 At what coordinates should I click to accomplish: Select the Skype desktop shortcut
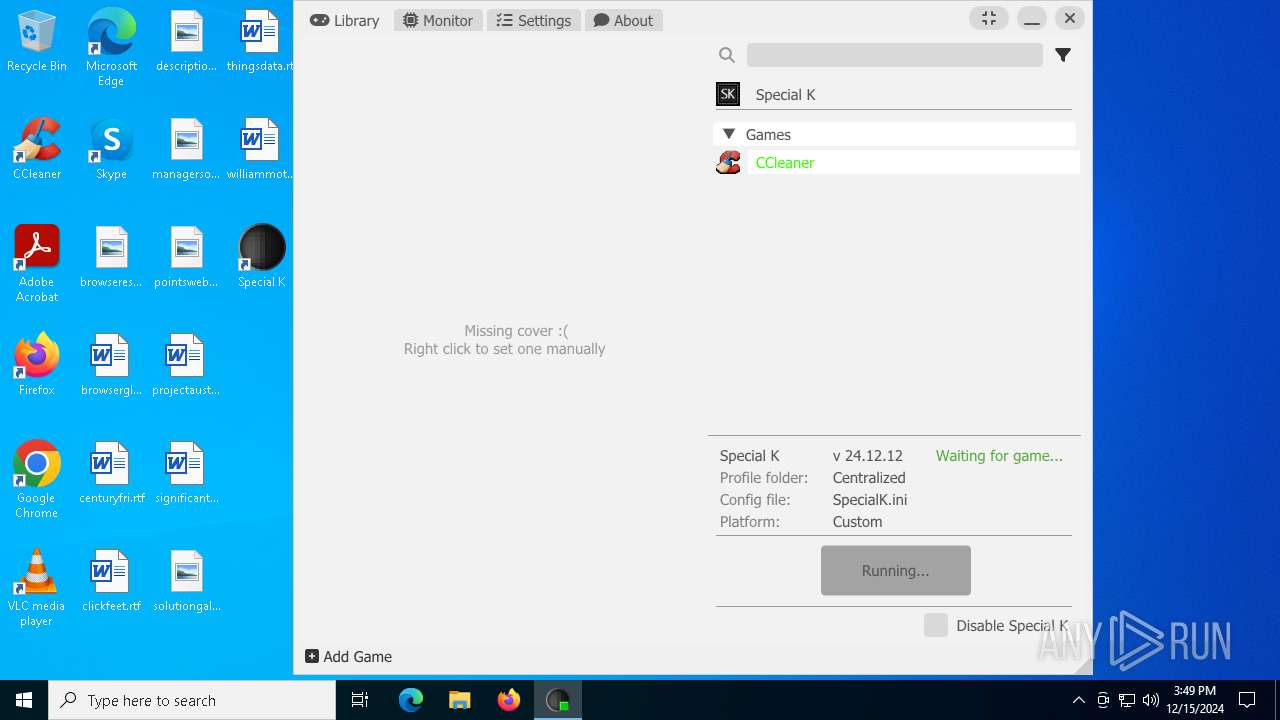111,150
